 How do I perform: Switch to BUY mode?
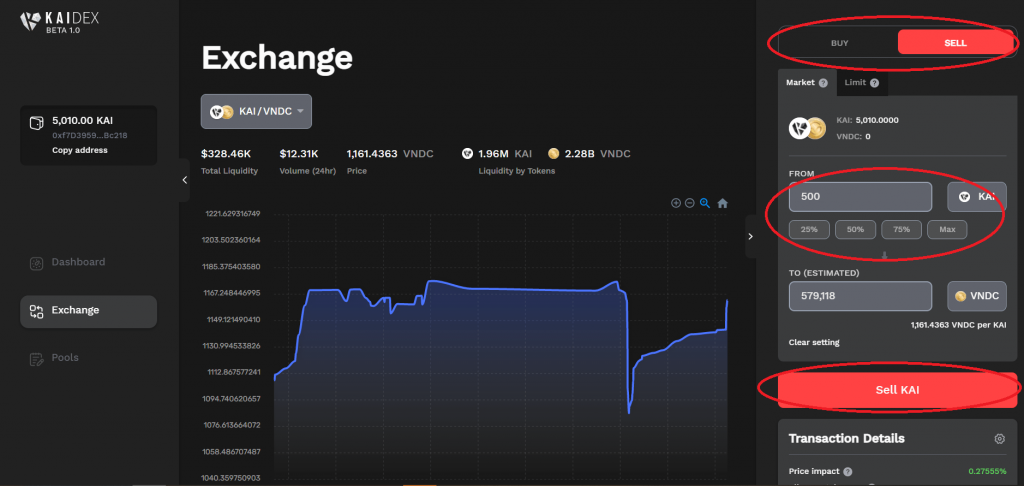839,43
